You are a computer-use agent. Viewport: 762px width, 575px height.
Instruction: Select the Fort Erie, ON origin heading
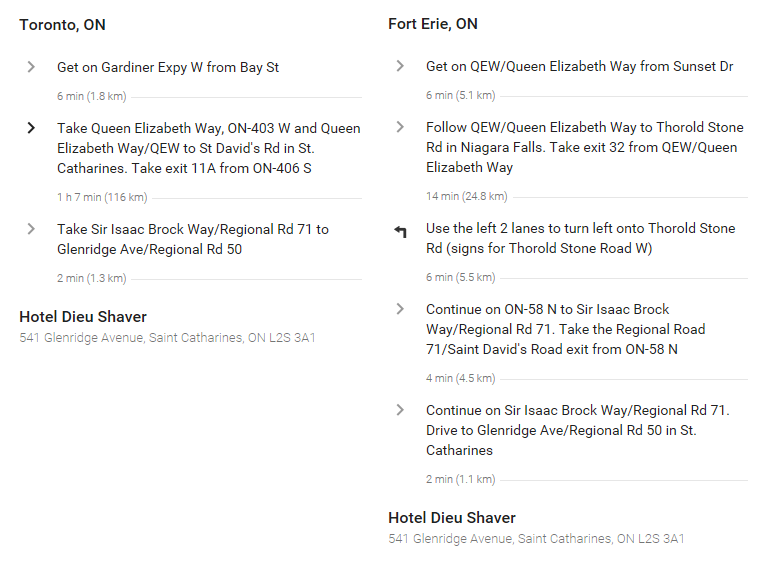[x=433, y=24]
